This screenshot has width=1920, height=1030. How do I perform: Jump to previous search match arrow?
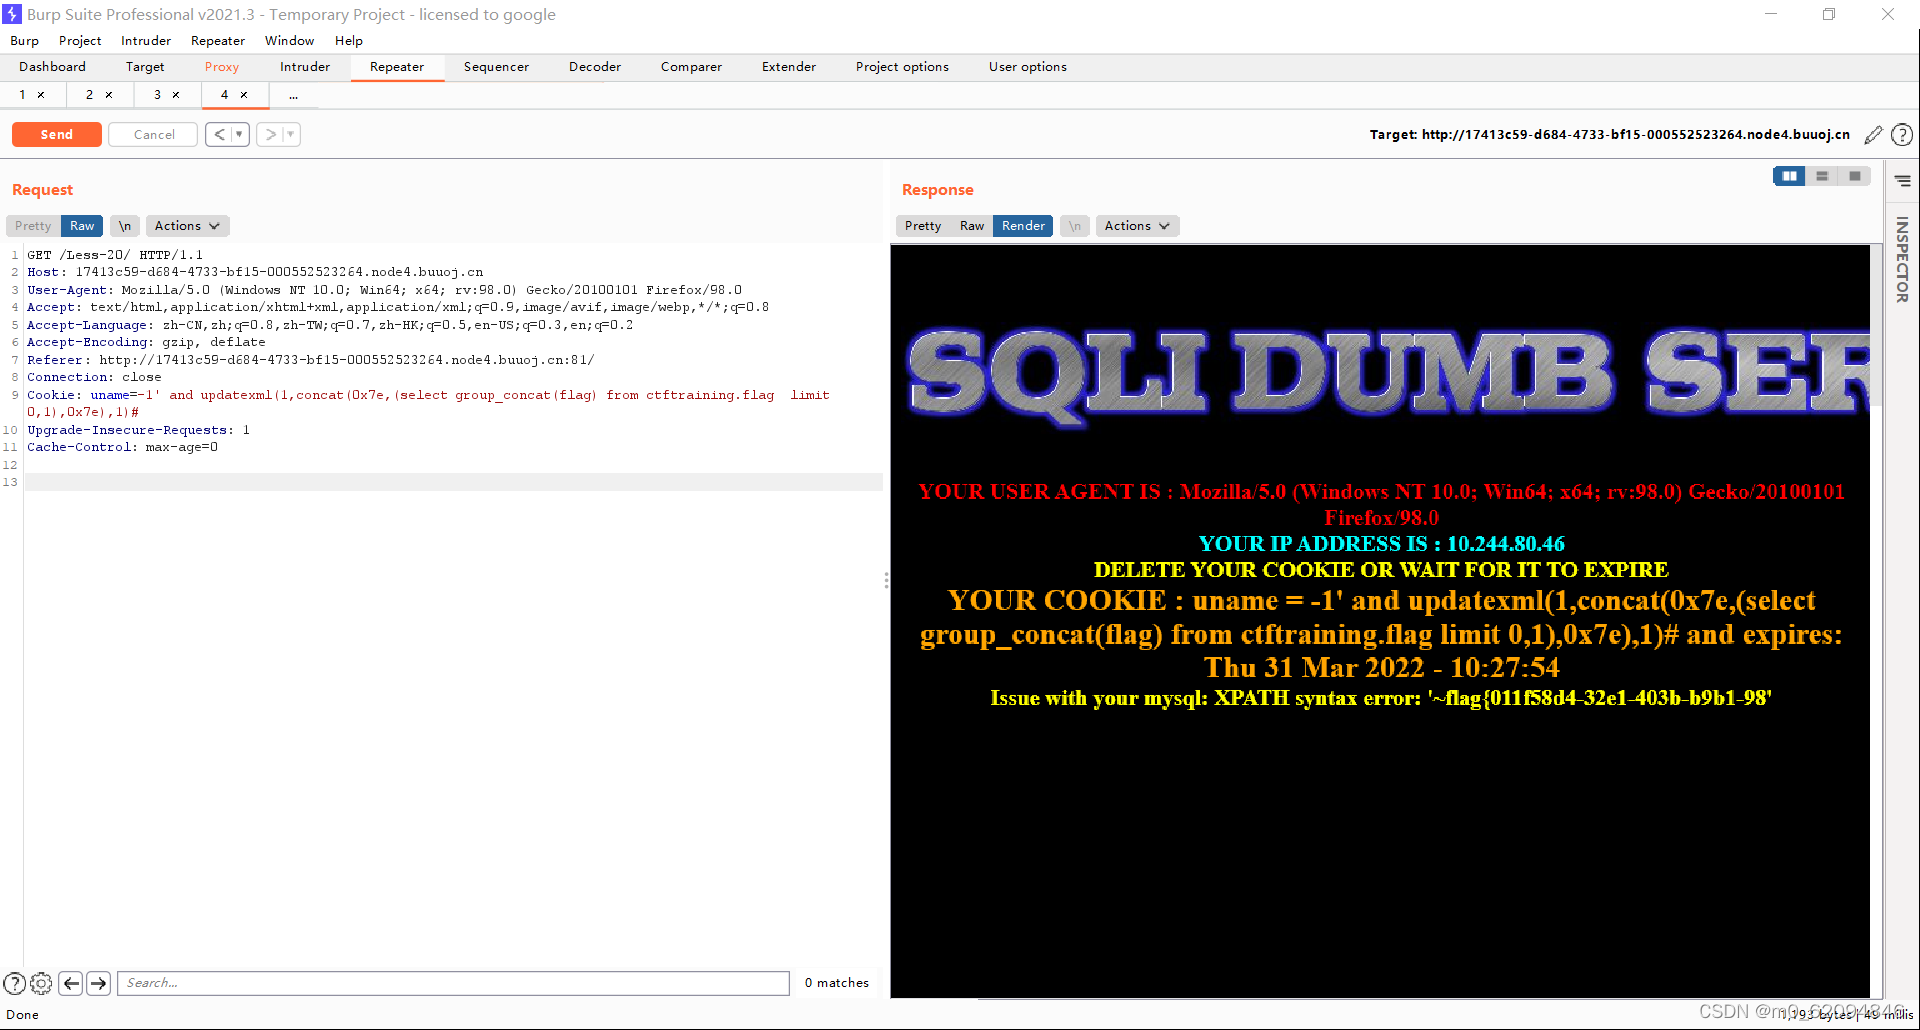coord(71,983)
